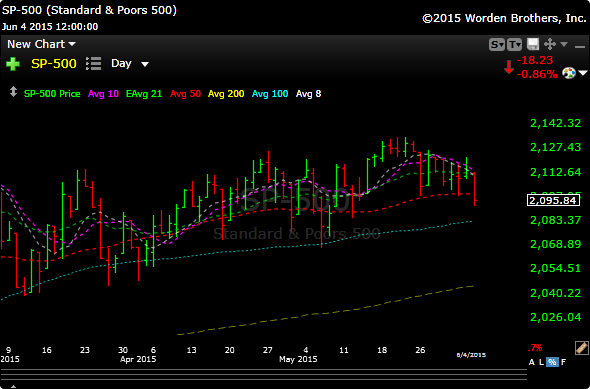This screenshot has height=389, width=590.
Task: Click the color palette chart style icon
Action: (x=569, y=73)
